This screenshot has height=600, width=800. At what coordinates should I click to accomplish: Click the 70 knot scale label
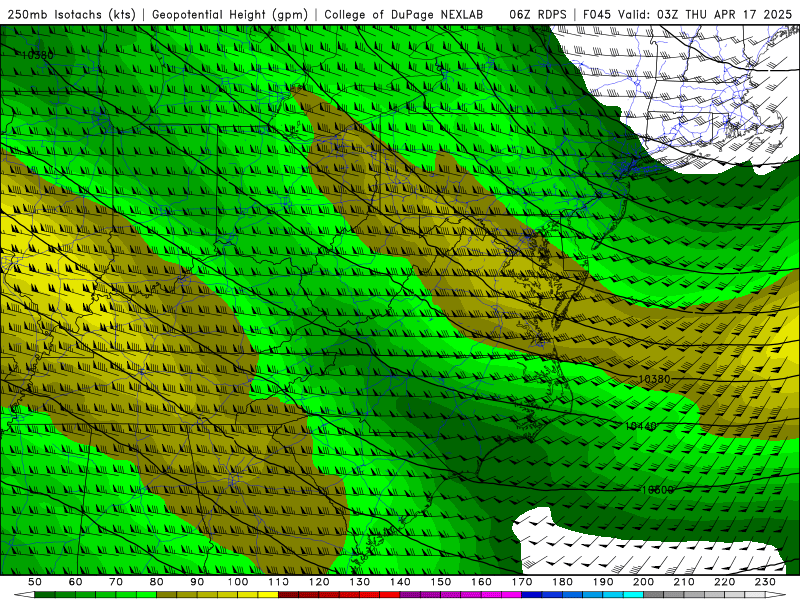click(116, 582)
